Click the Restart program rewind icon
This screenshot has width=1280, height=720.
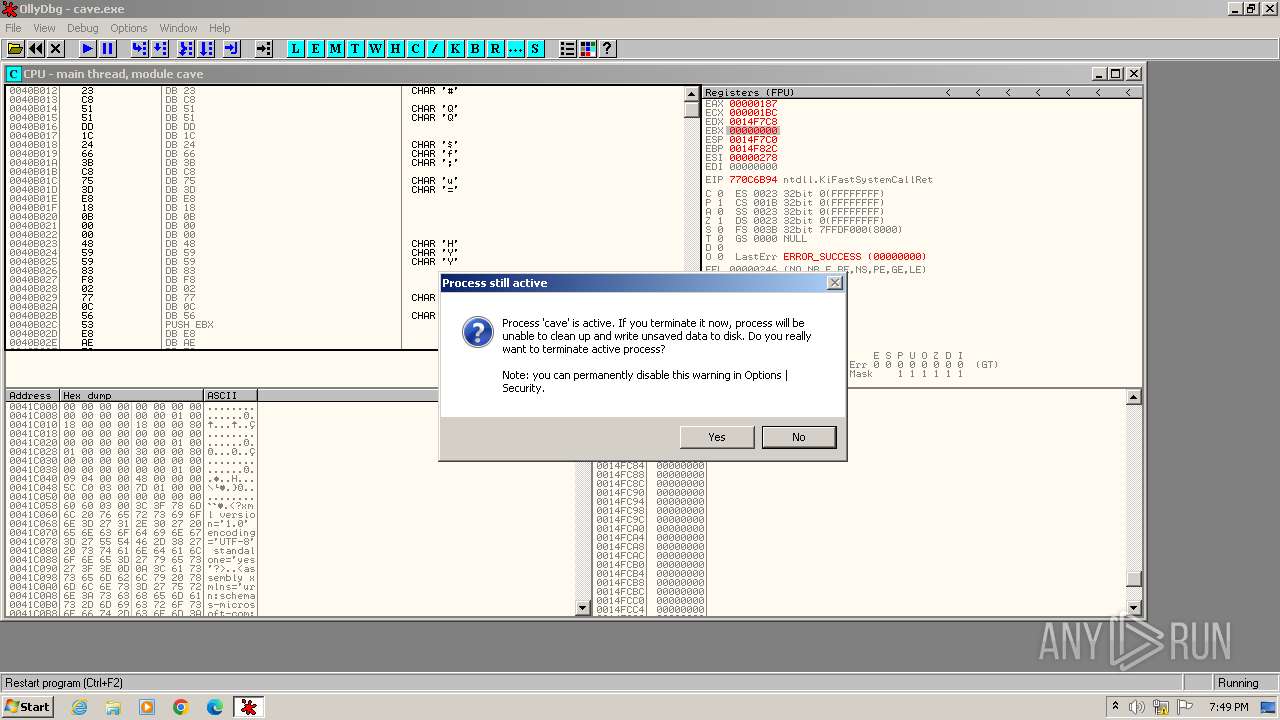(36, 48)
